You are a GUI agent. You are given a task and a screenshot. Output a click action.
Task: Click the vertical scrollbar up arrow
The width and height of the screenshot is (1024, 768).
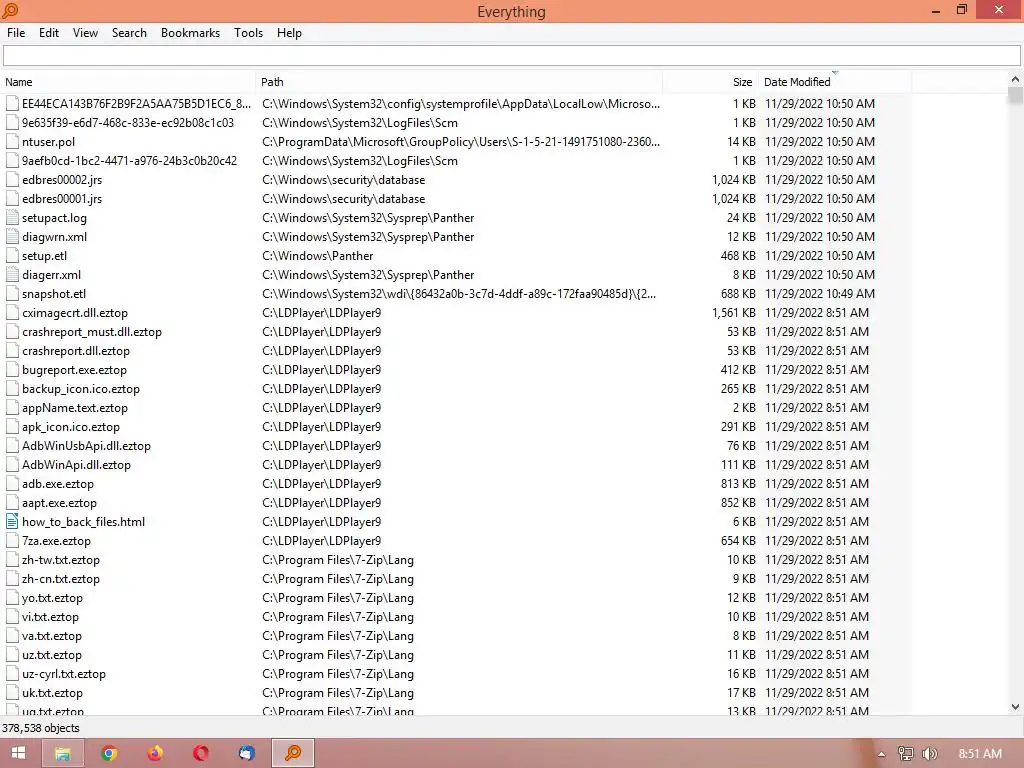tap(1015, 79)
